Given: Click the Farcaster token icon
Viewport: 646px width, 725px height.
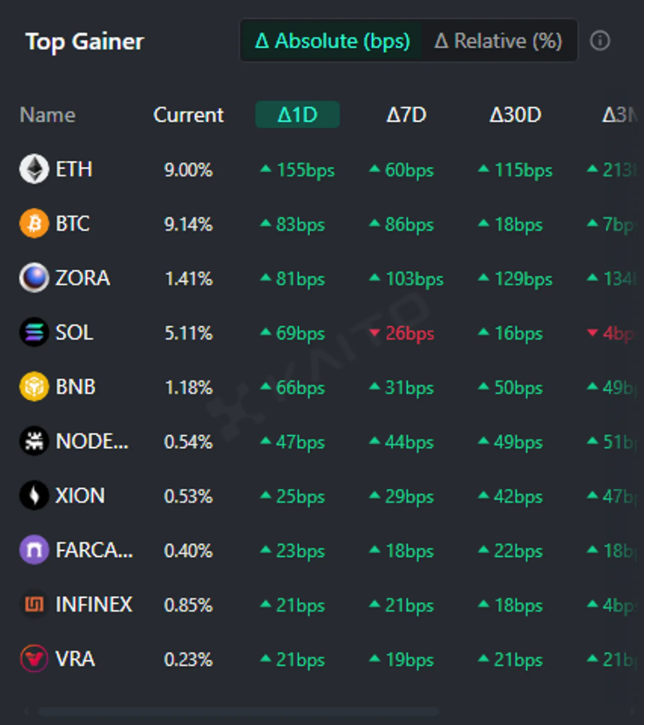Looking at the screenshot, I should 34,550.
